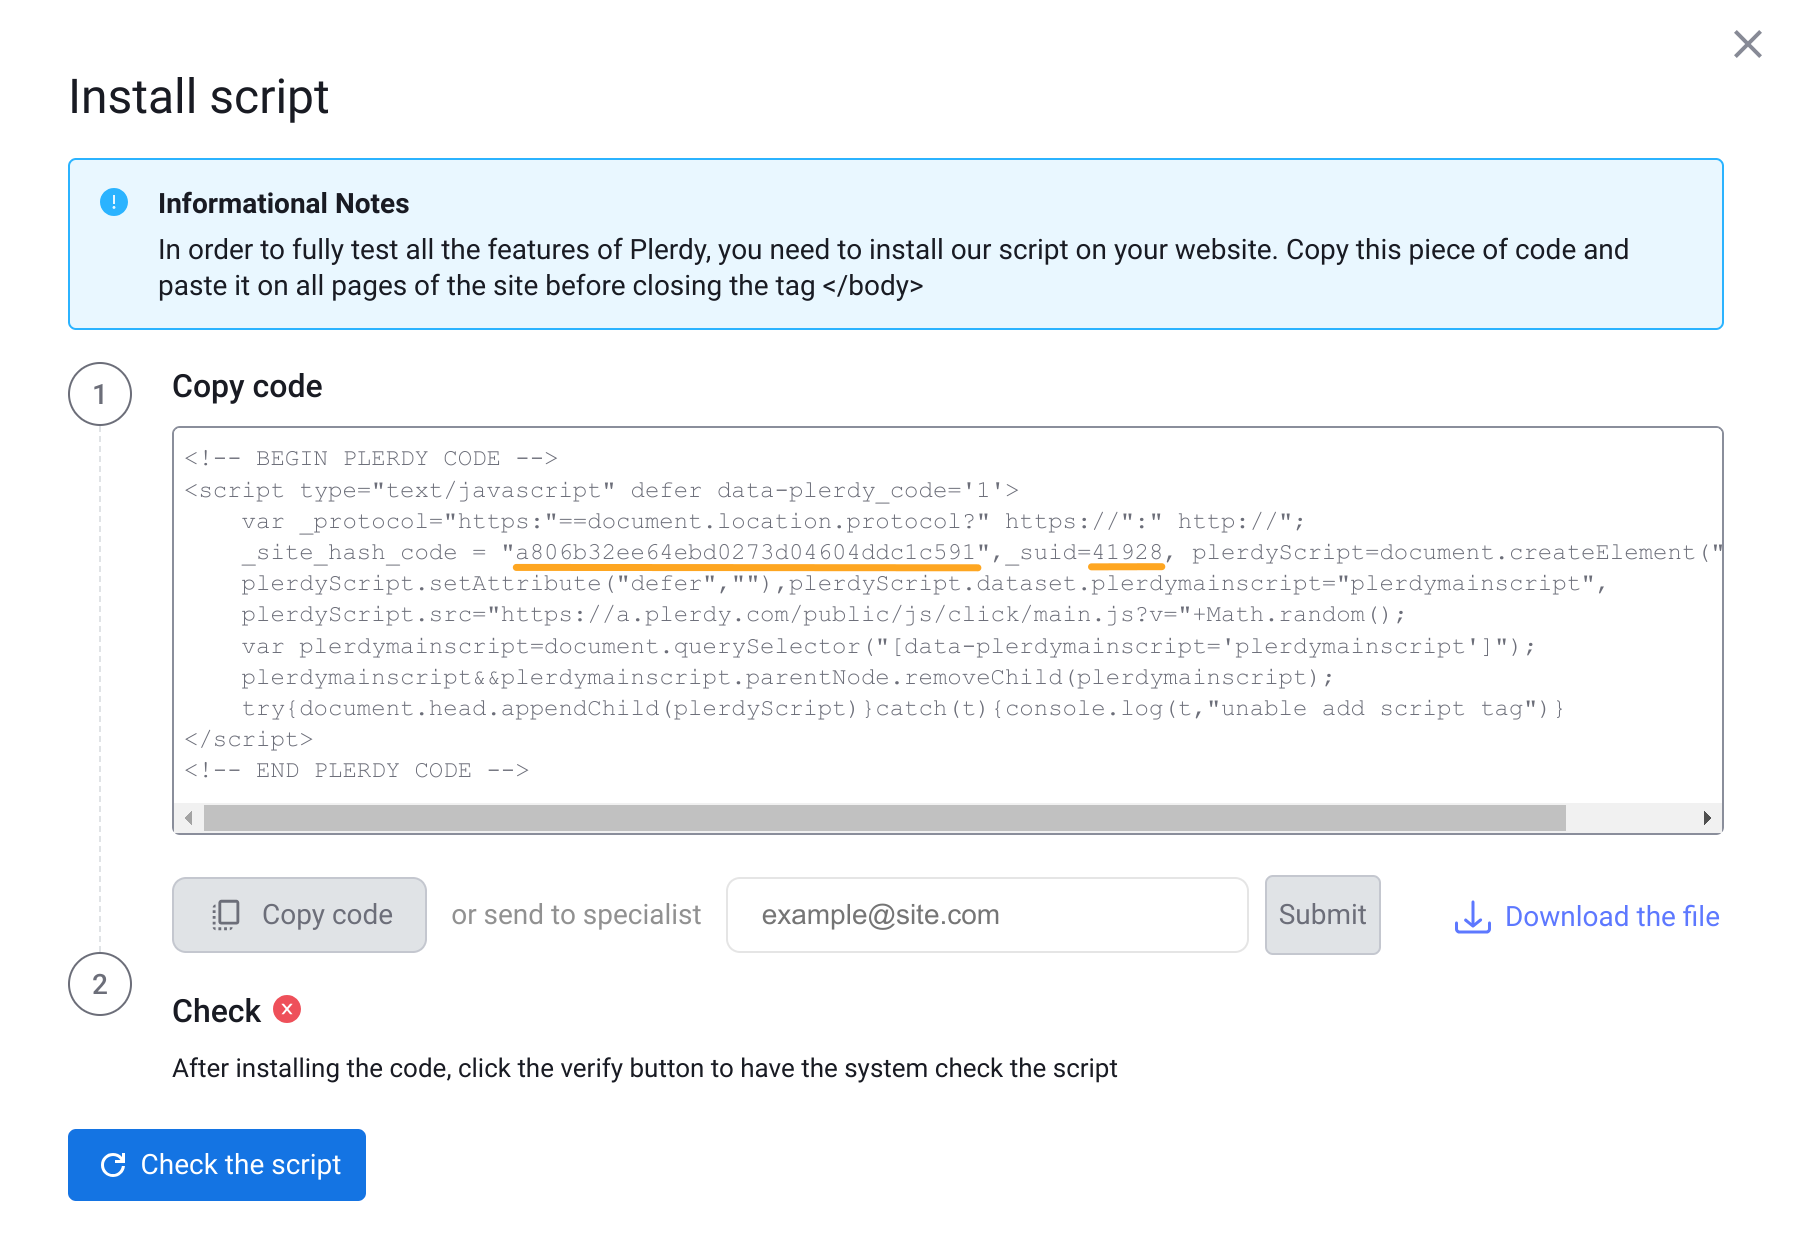Click the download arrow icon
The width and height of the screenshot is (1793, 1242).
pyautogui.click(x=1472, y=916)
